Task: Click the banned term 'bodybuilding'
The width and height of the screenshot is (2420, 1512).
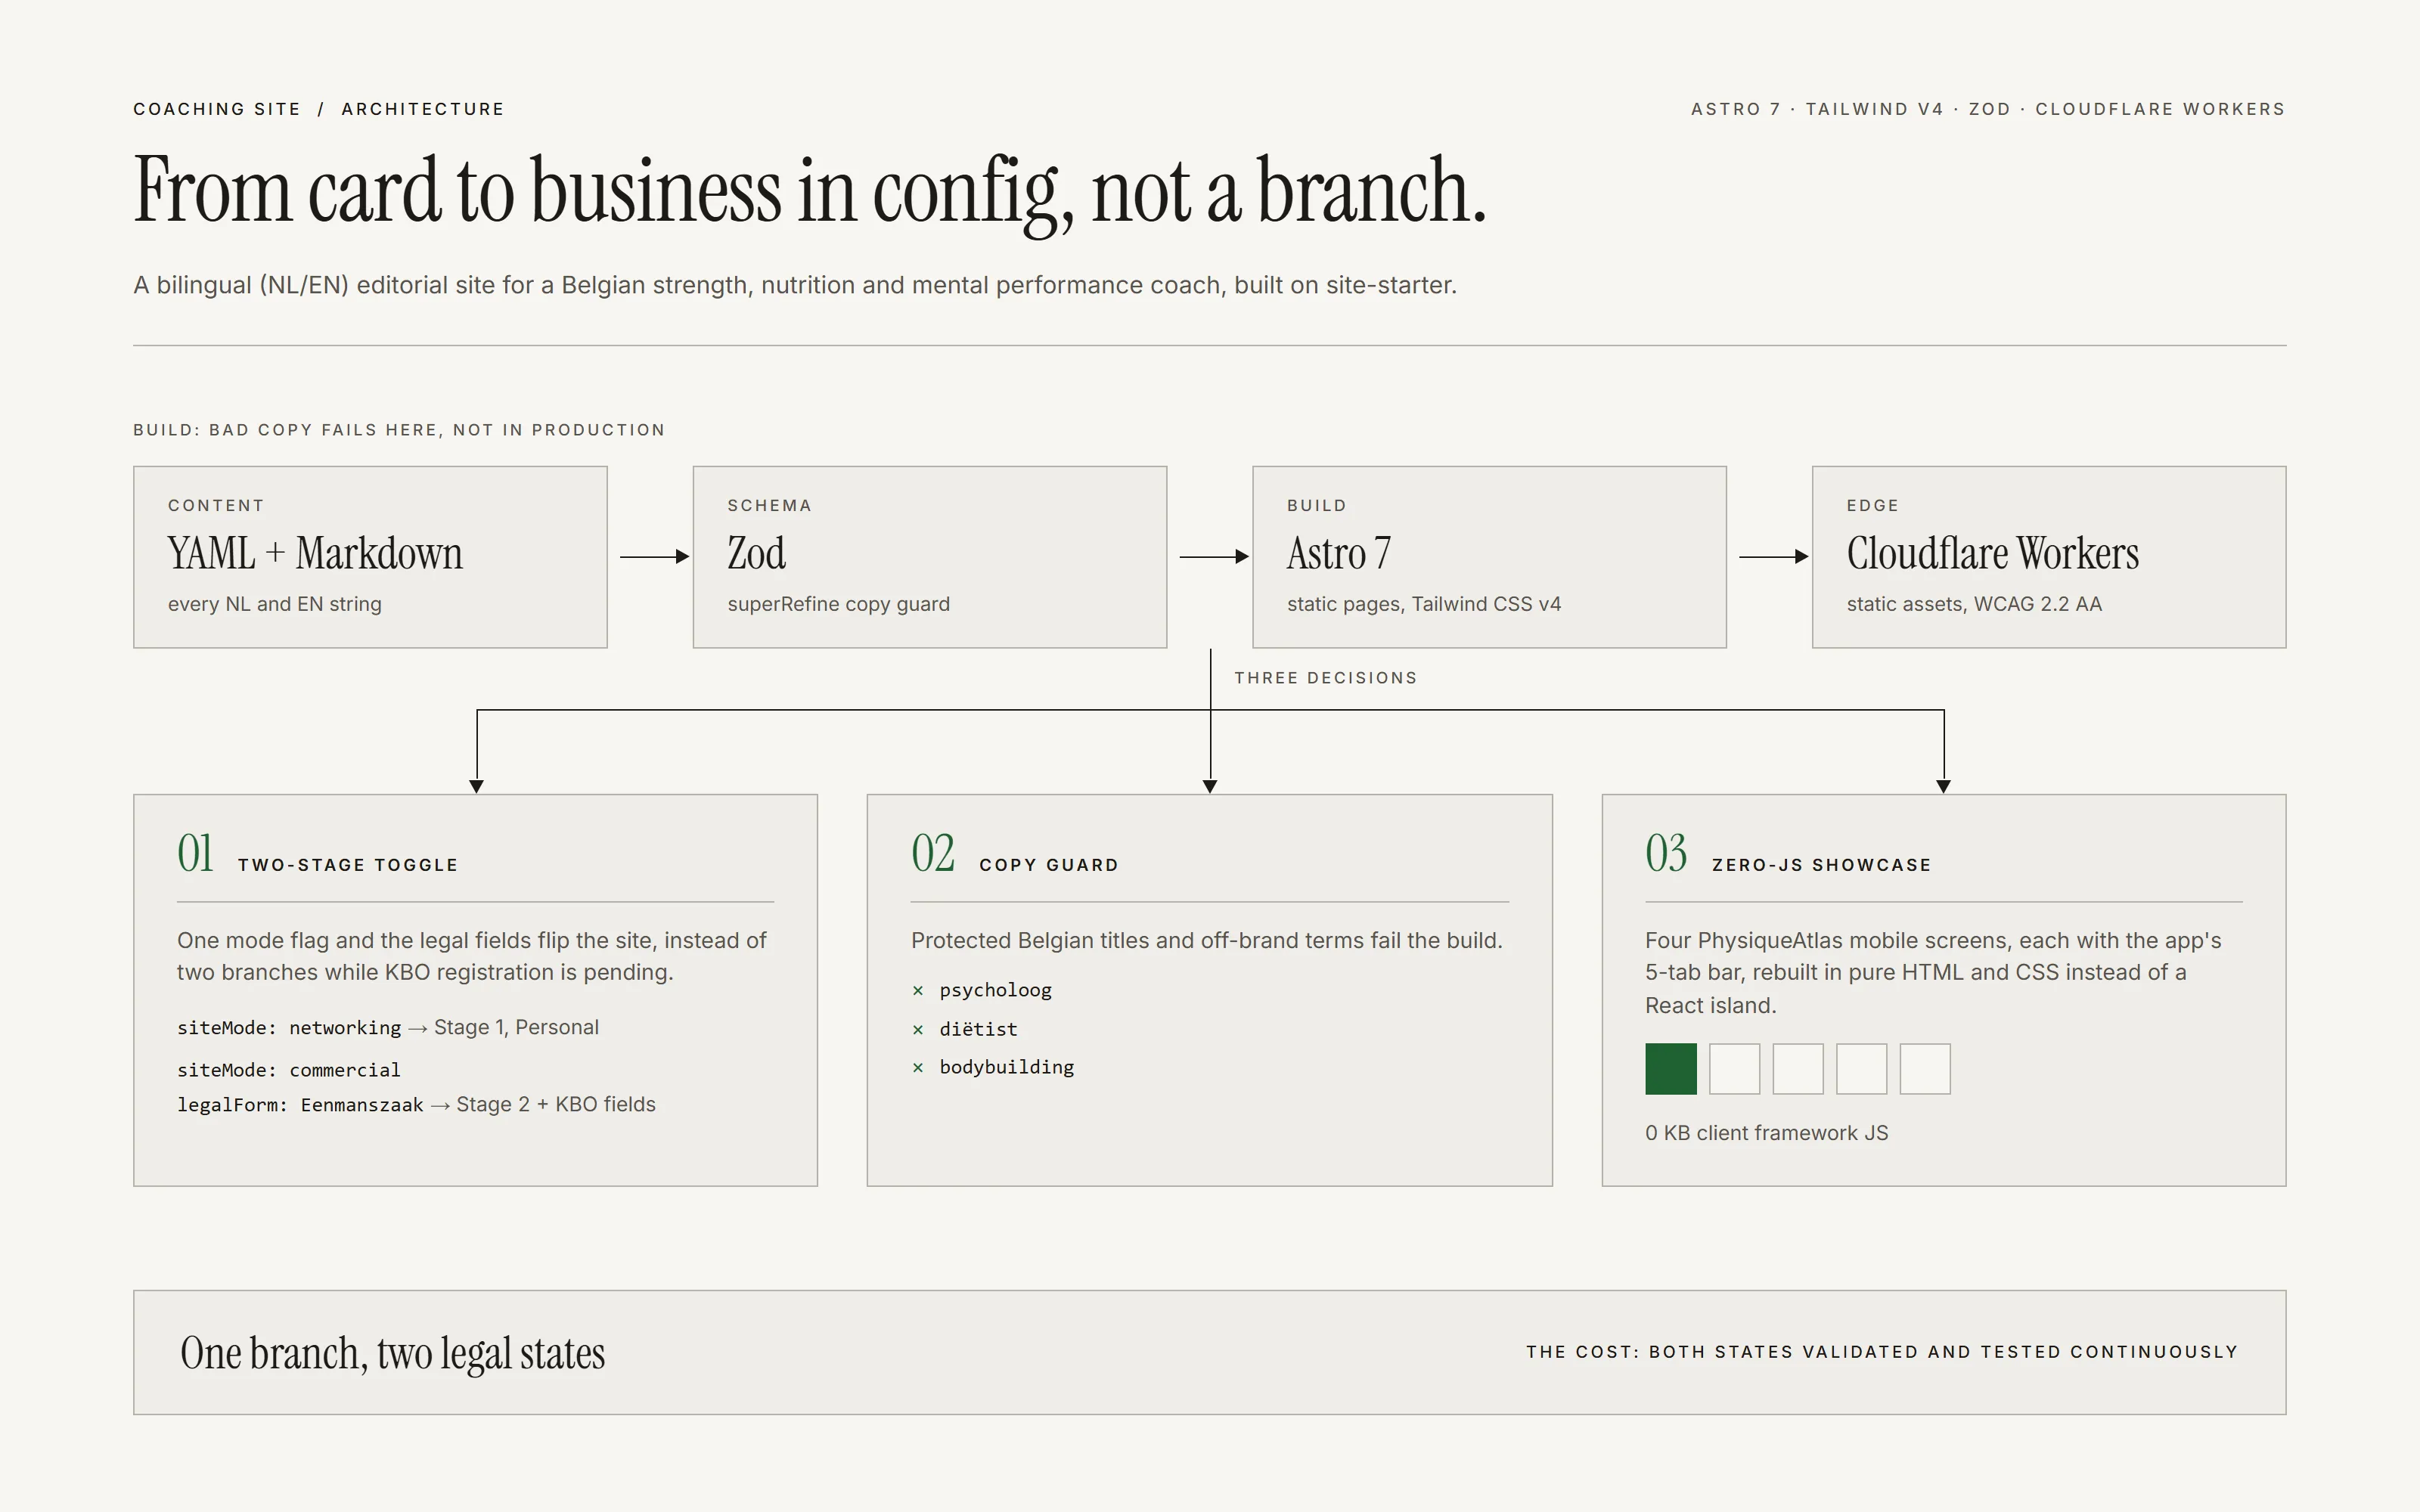Action: coord(1007,1067)
